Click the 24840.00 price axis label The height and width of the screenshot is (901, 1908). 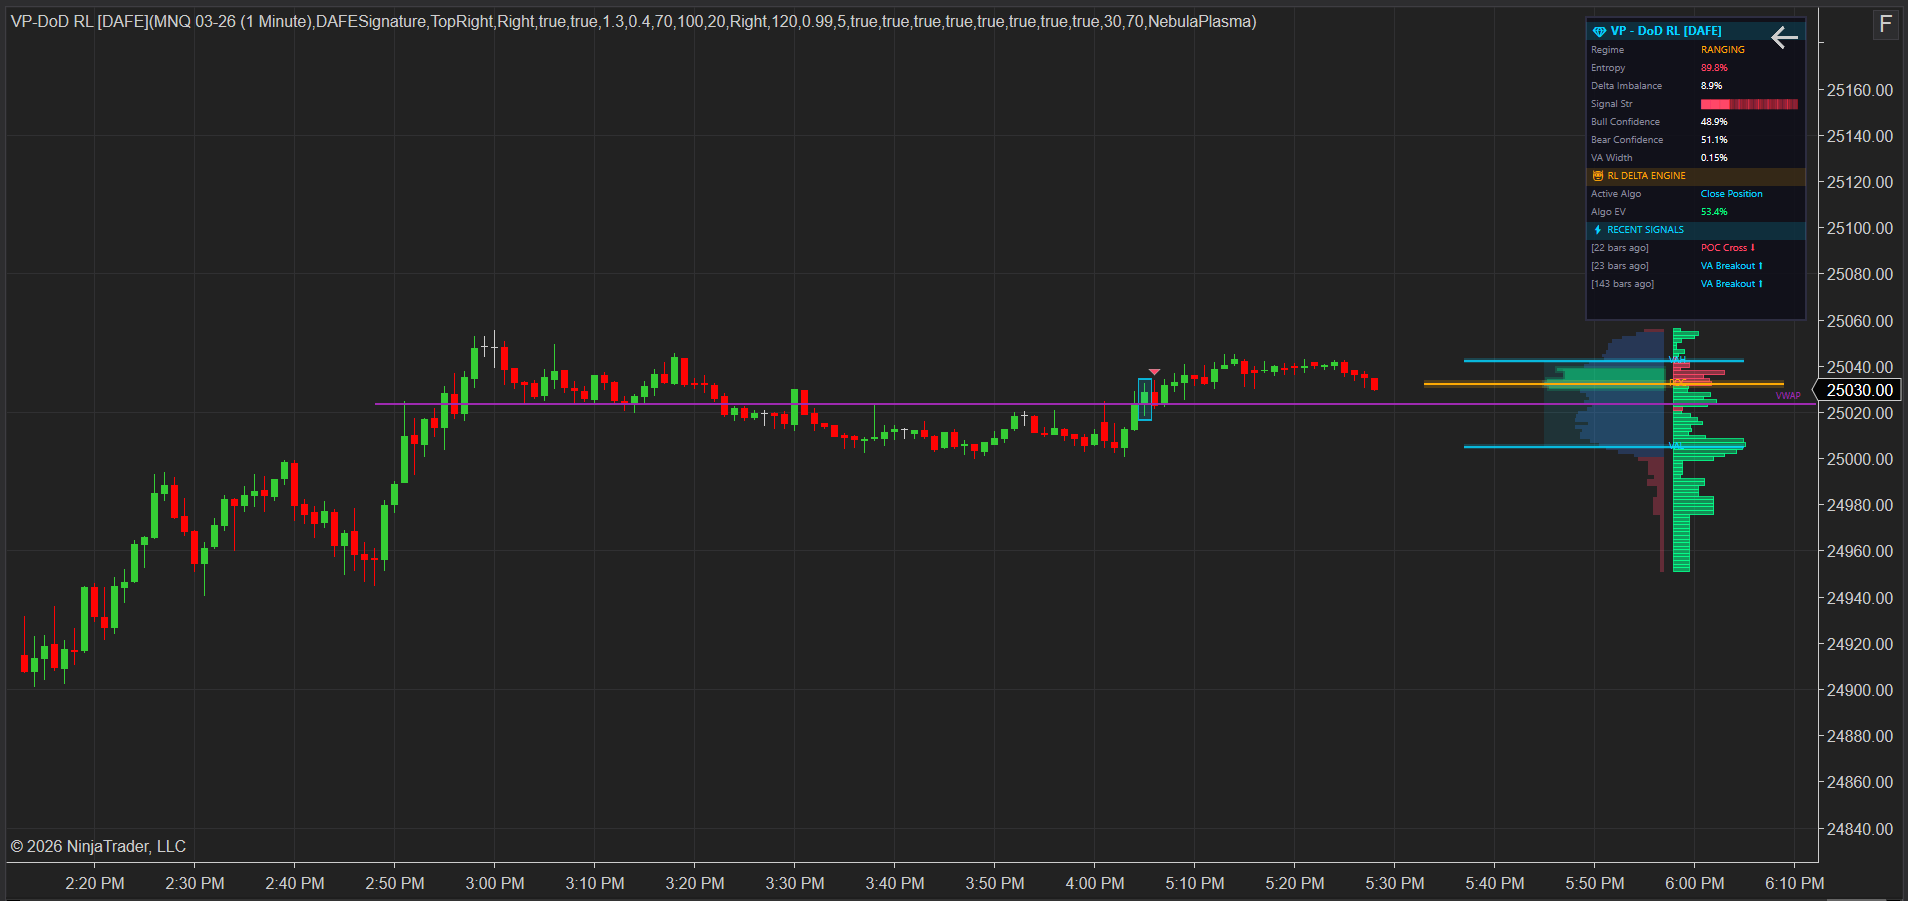1860,829
